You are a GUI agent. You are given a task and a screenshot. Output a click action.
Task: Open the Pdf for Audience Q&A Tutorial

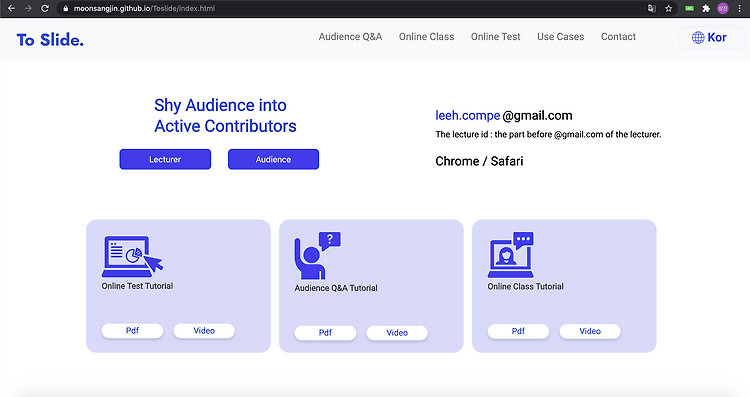tap(325, 332)
